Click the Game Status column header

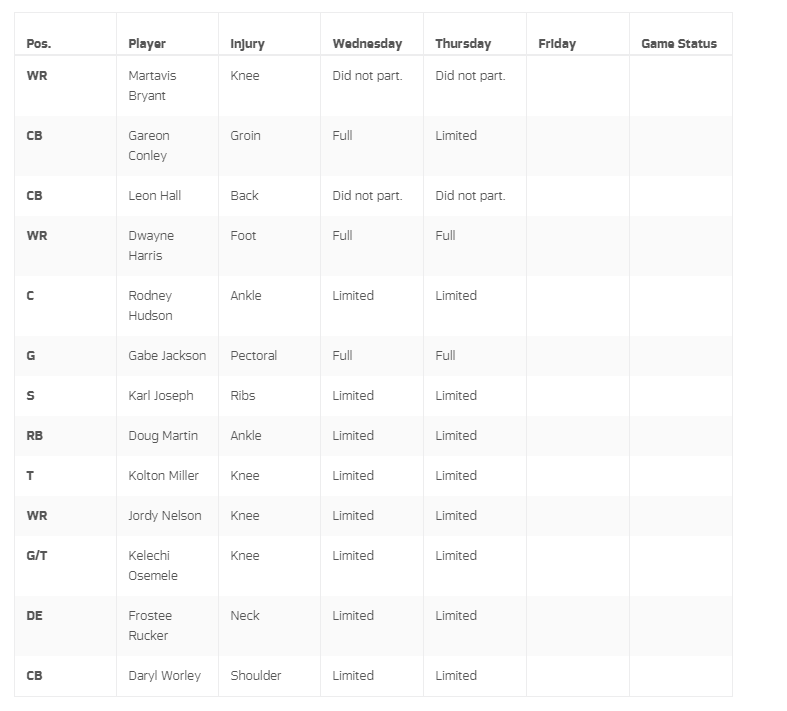[679, 44]
